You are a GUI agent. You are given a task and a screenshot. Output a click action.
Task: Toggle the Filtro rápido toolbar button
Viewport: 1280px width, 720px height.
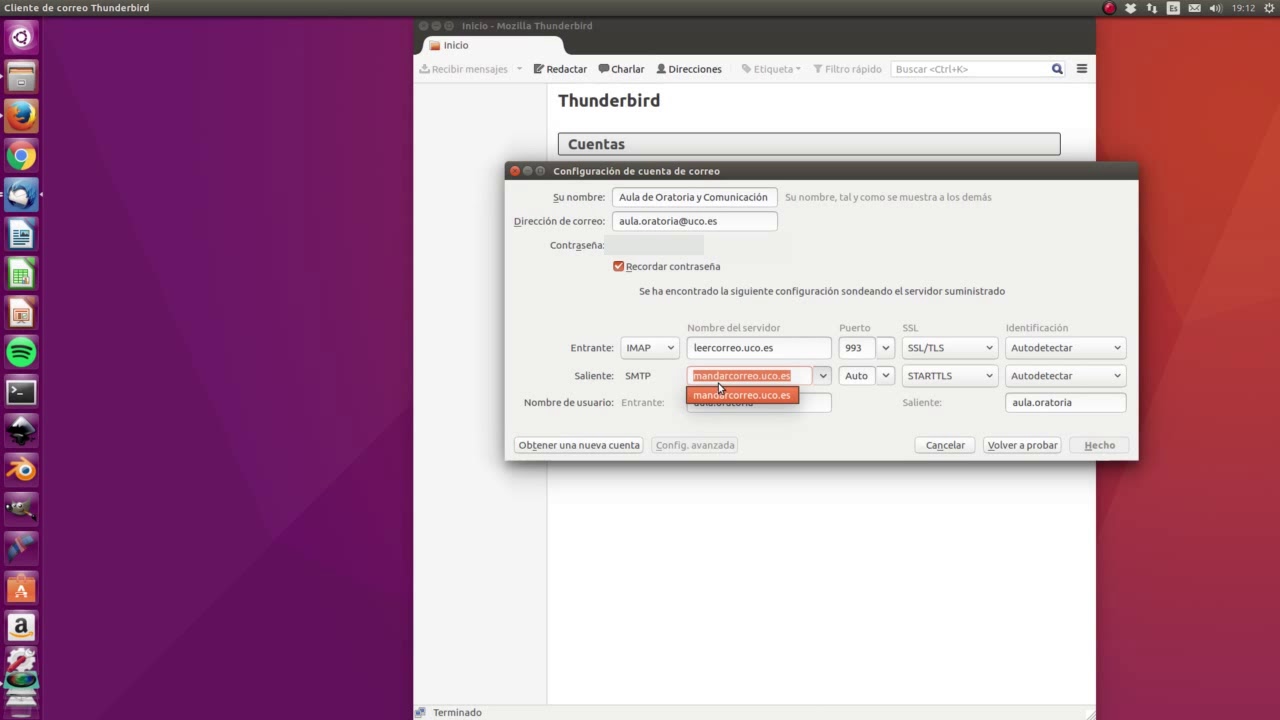(847, 69)
